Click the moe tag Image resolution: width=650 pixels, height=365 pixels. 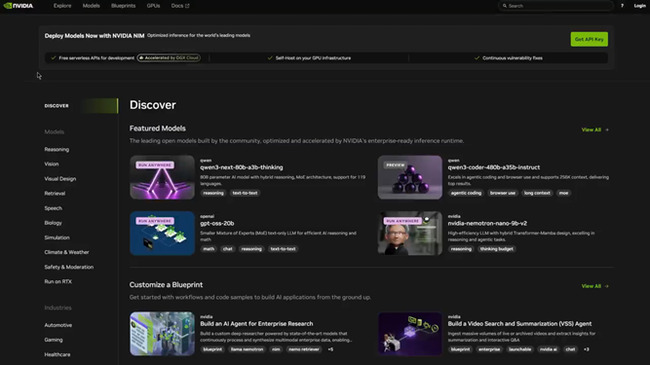pos(563,193)
